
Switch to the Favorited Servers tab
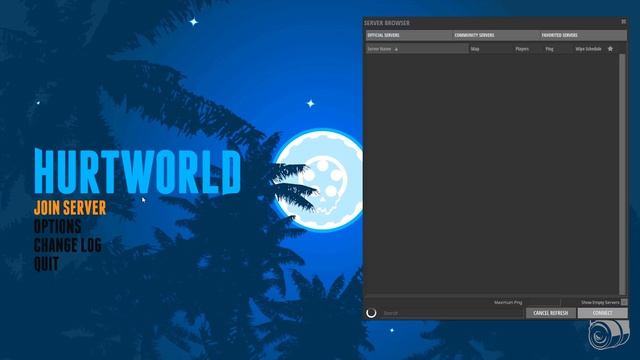point(583,36)
